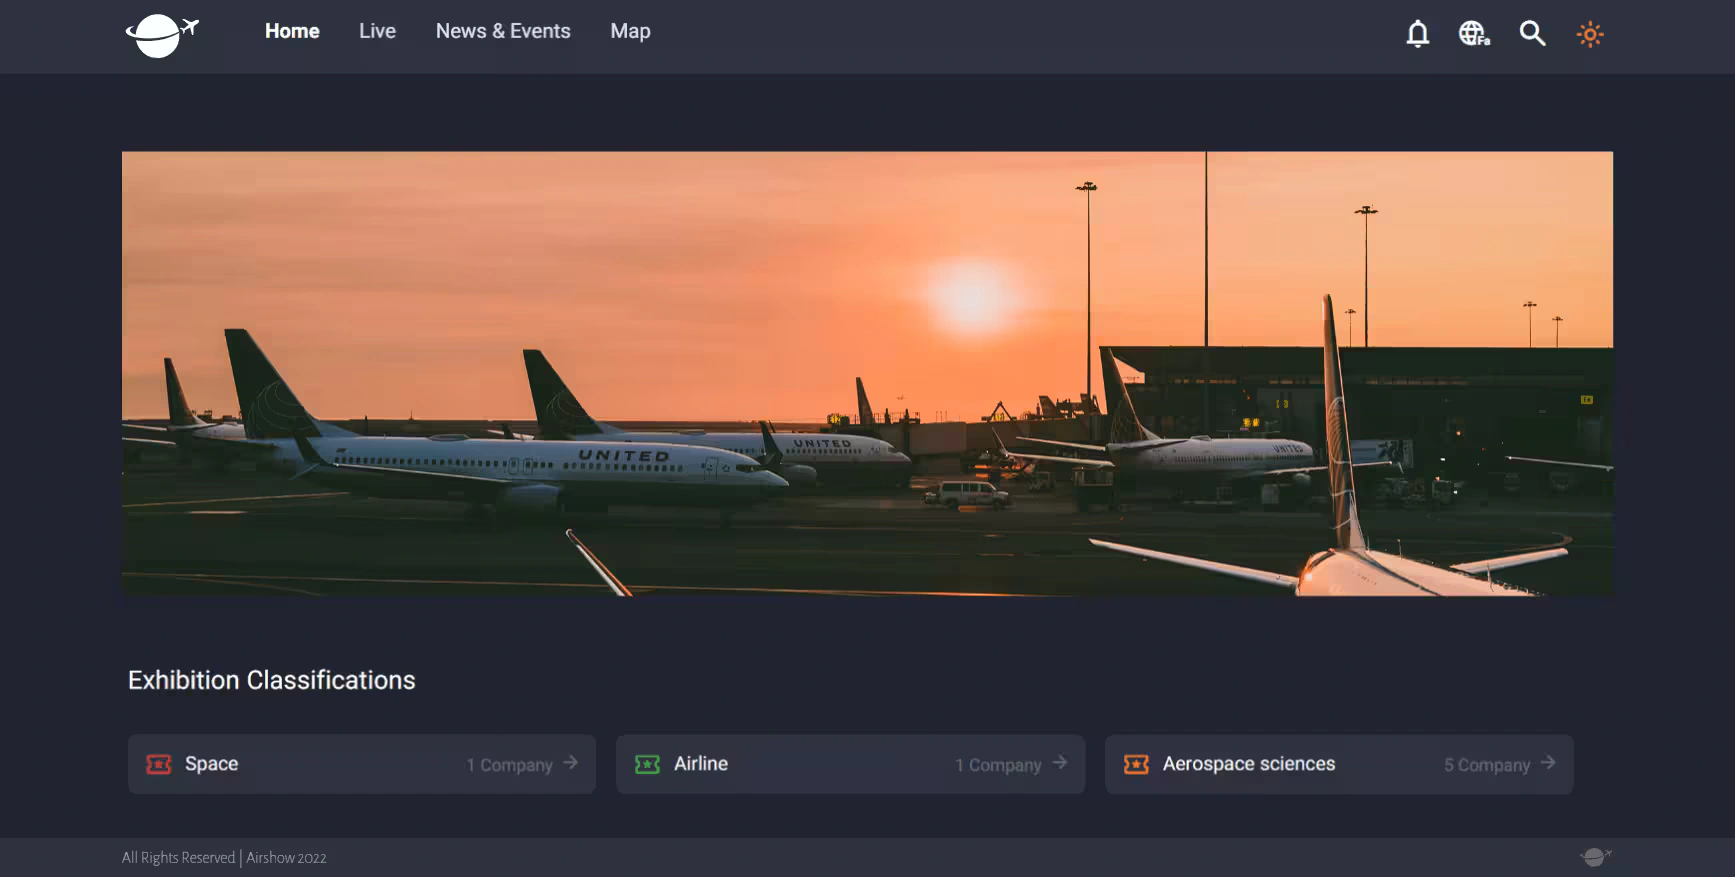Click the arrow on the Space card

570,763
